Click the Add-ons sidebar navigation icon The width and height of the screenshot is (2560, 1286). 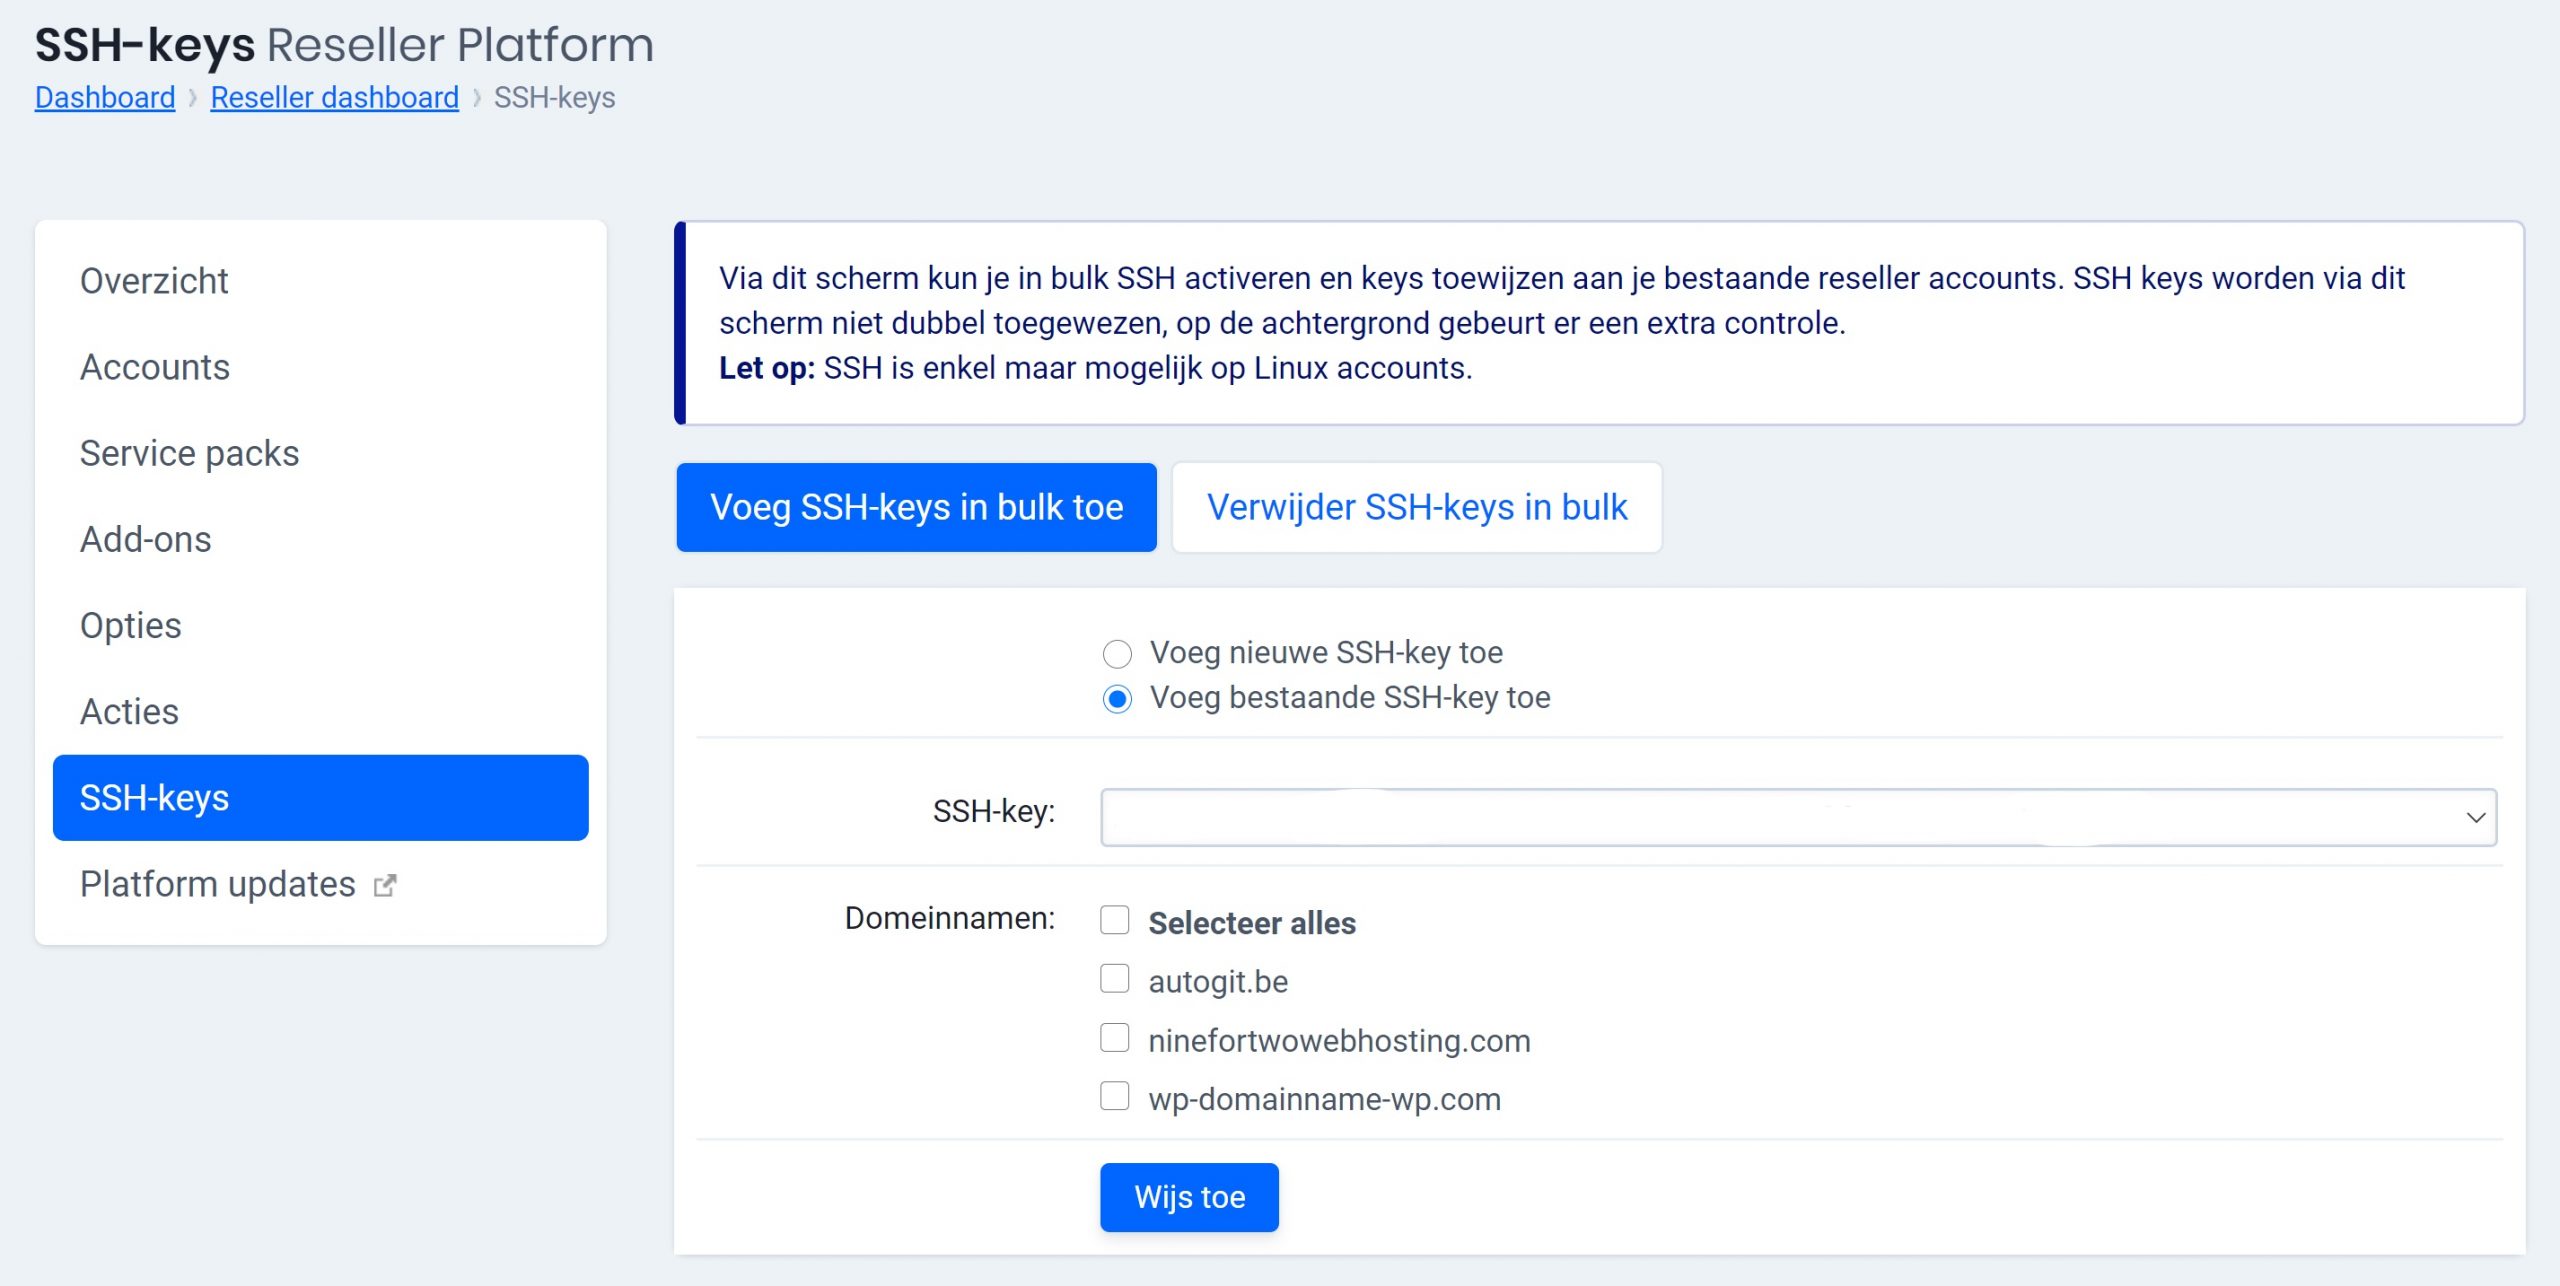click(x=144, y=538)
